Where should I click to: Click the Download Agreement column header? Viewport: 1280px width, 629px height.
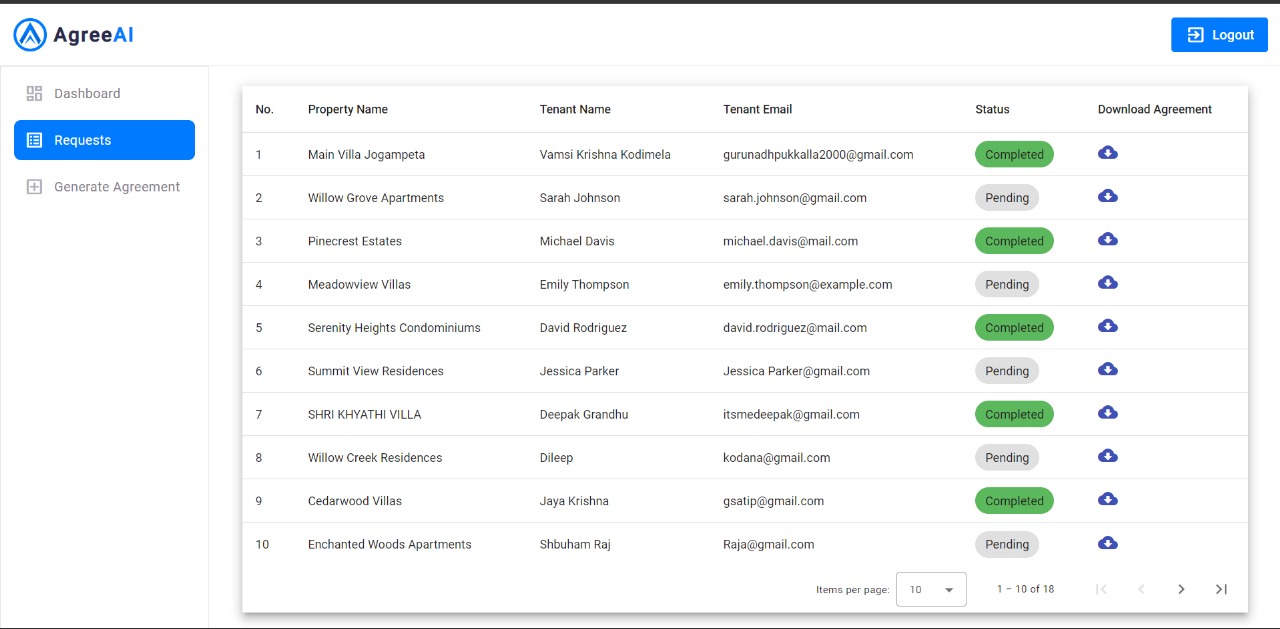coord(1155,109)
